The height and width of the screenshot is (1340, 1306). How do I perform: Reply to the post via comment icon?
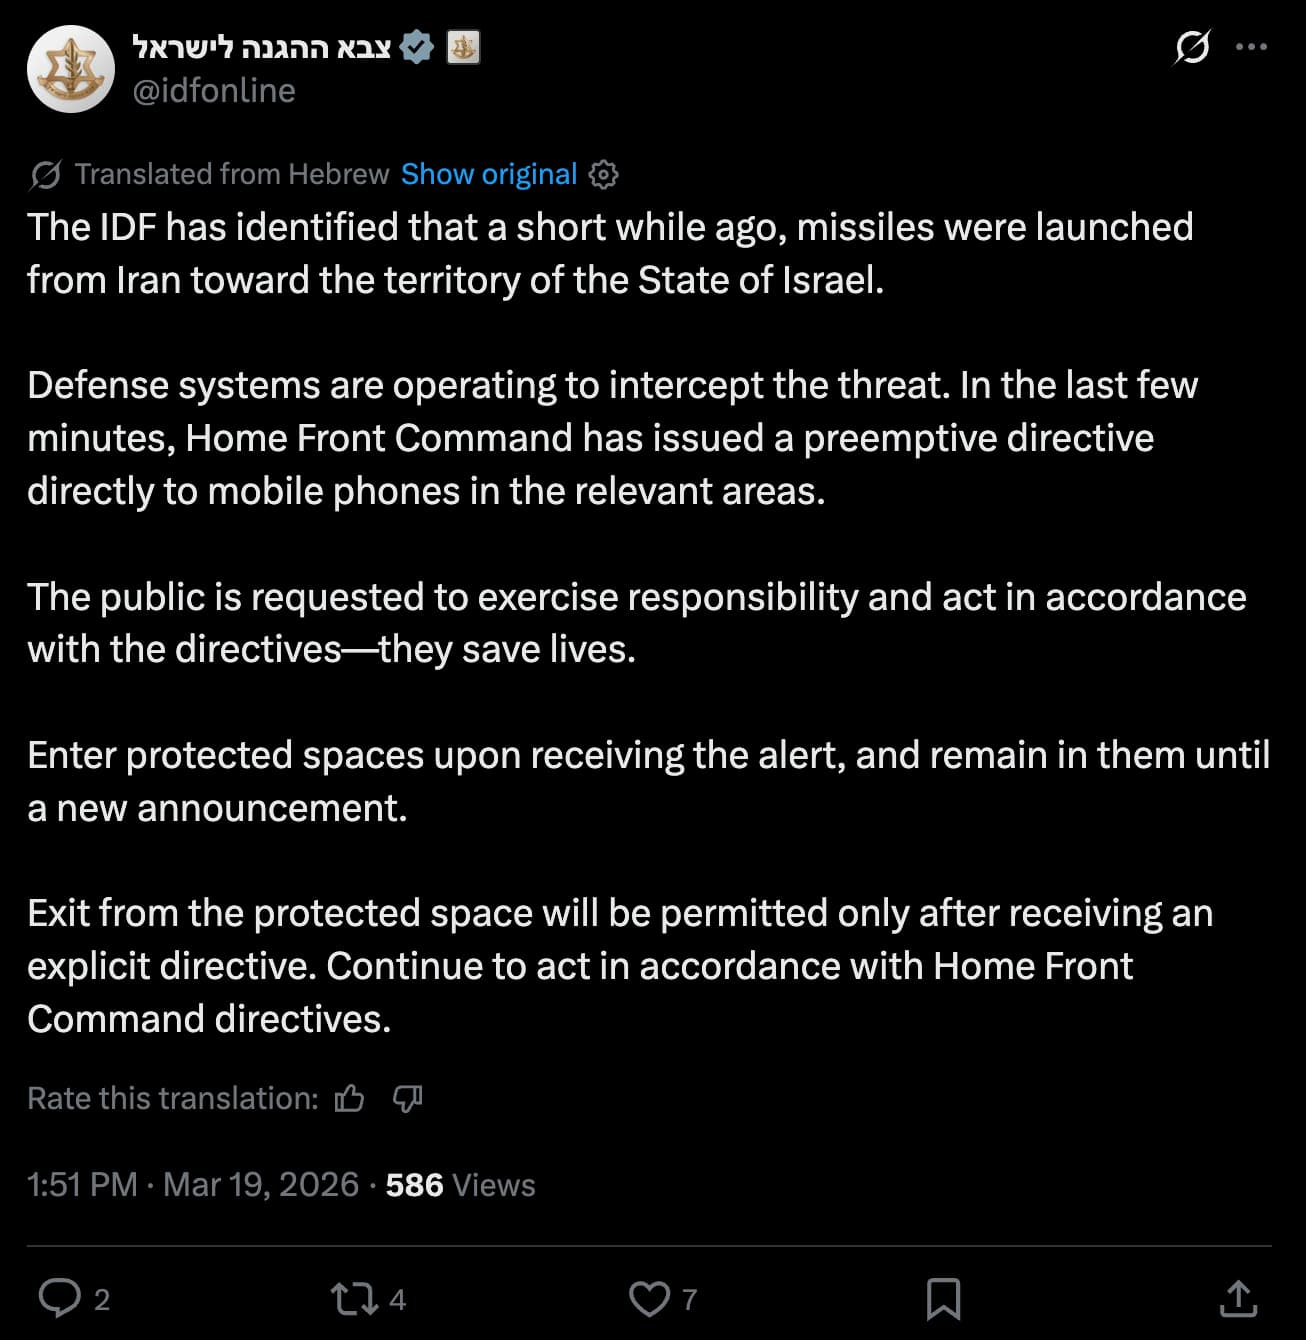pos(60,1298)
